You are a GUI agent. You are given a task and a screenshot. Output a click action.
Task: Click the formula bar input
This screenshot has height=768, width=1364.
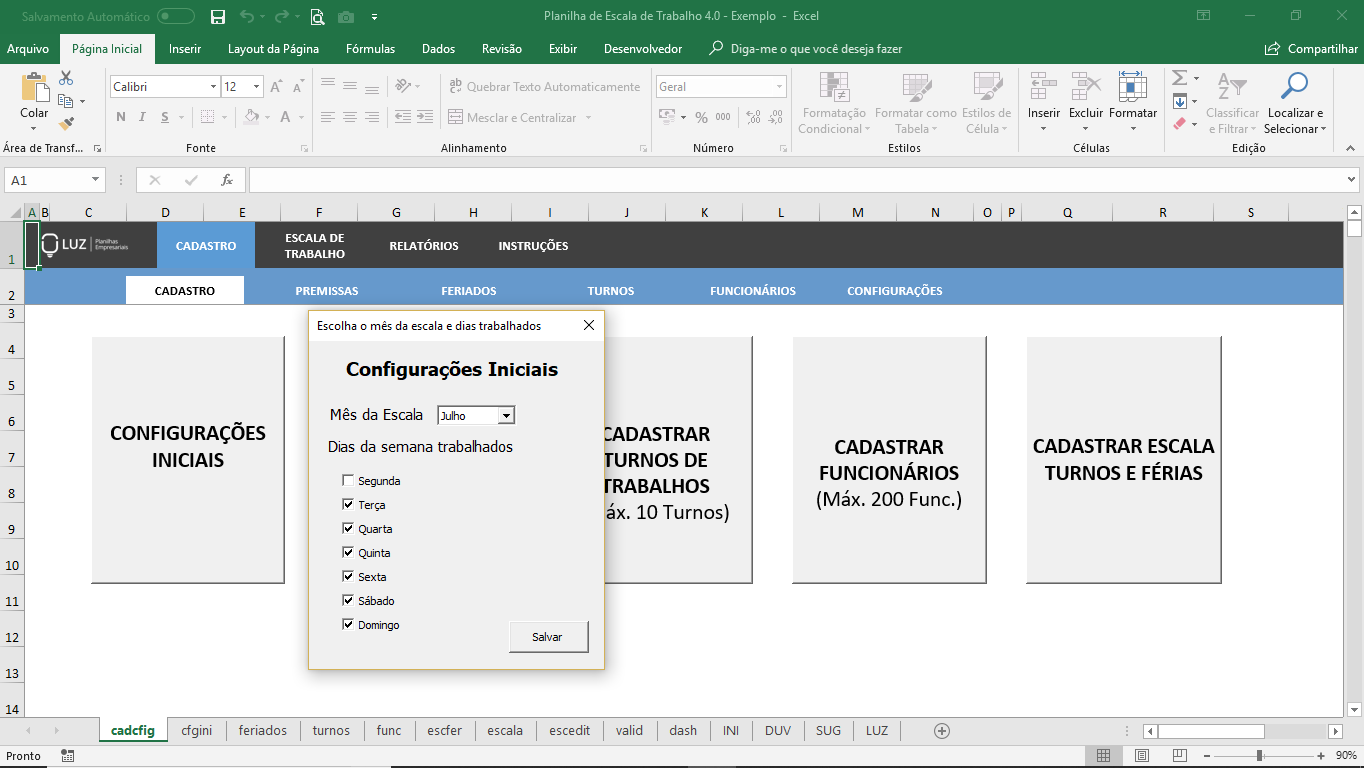(795, 180)
